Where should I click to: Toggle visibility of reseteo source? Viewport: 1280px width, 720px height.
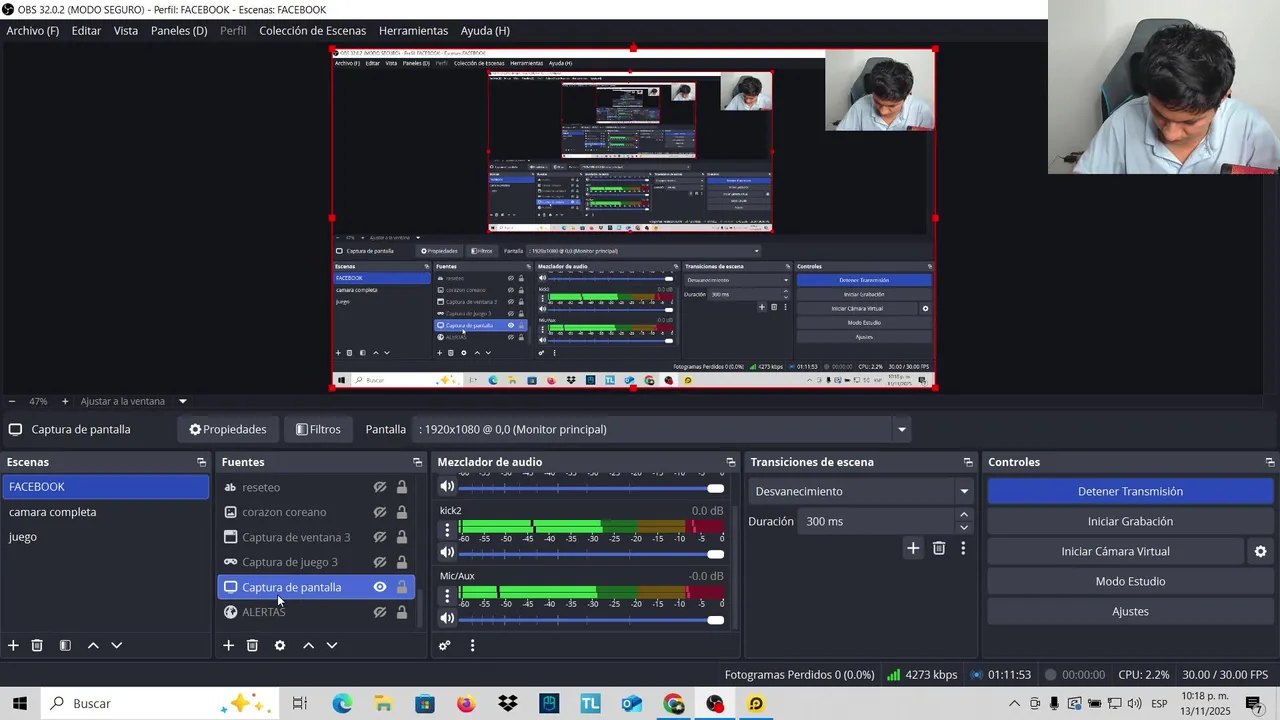380,487
